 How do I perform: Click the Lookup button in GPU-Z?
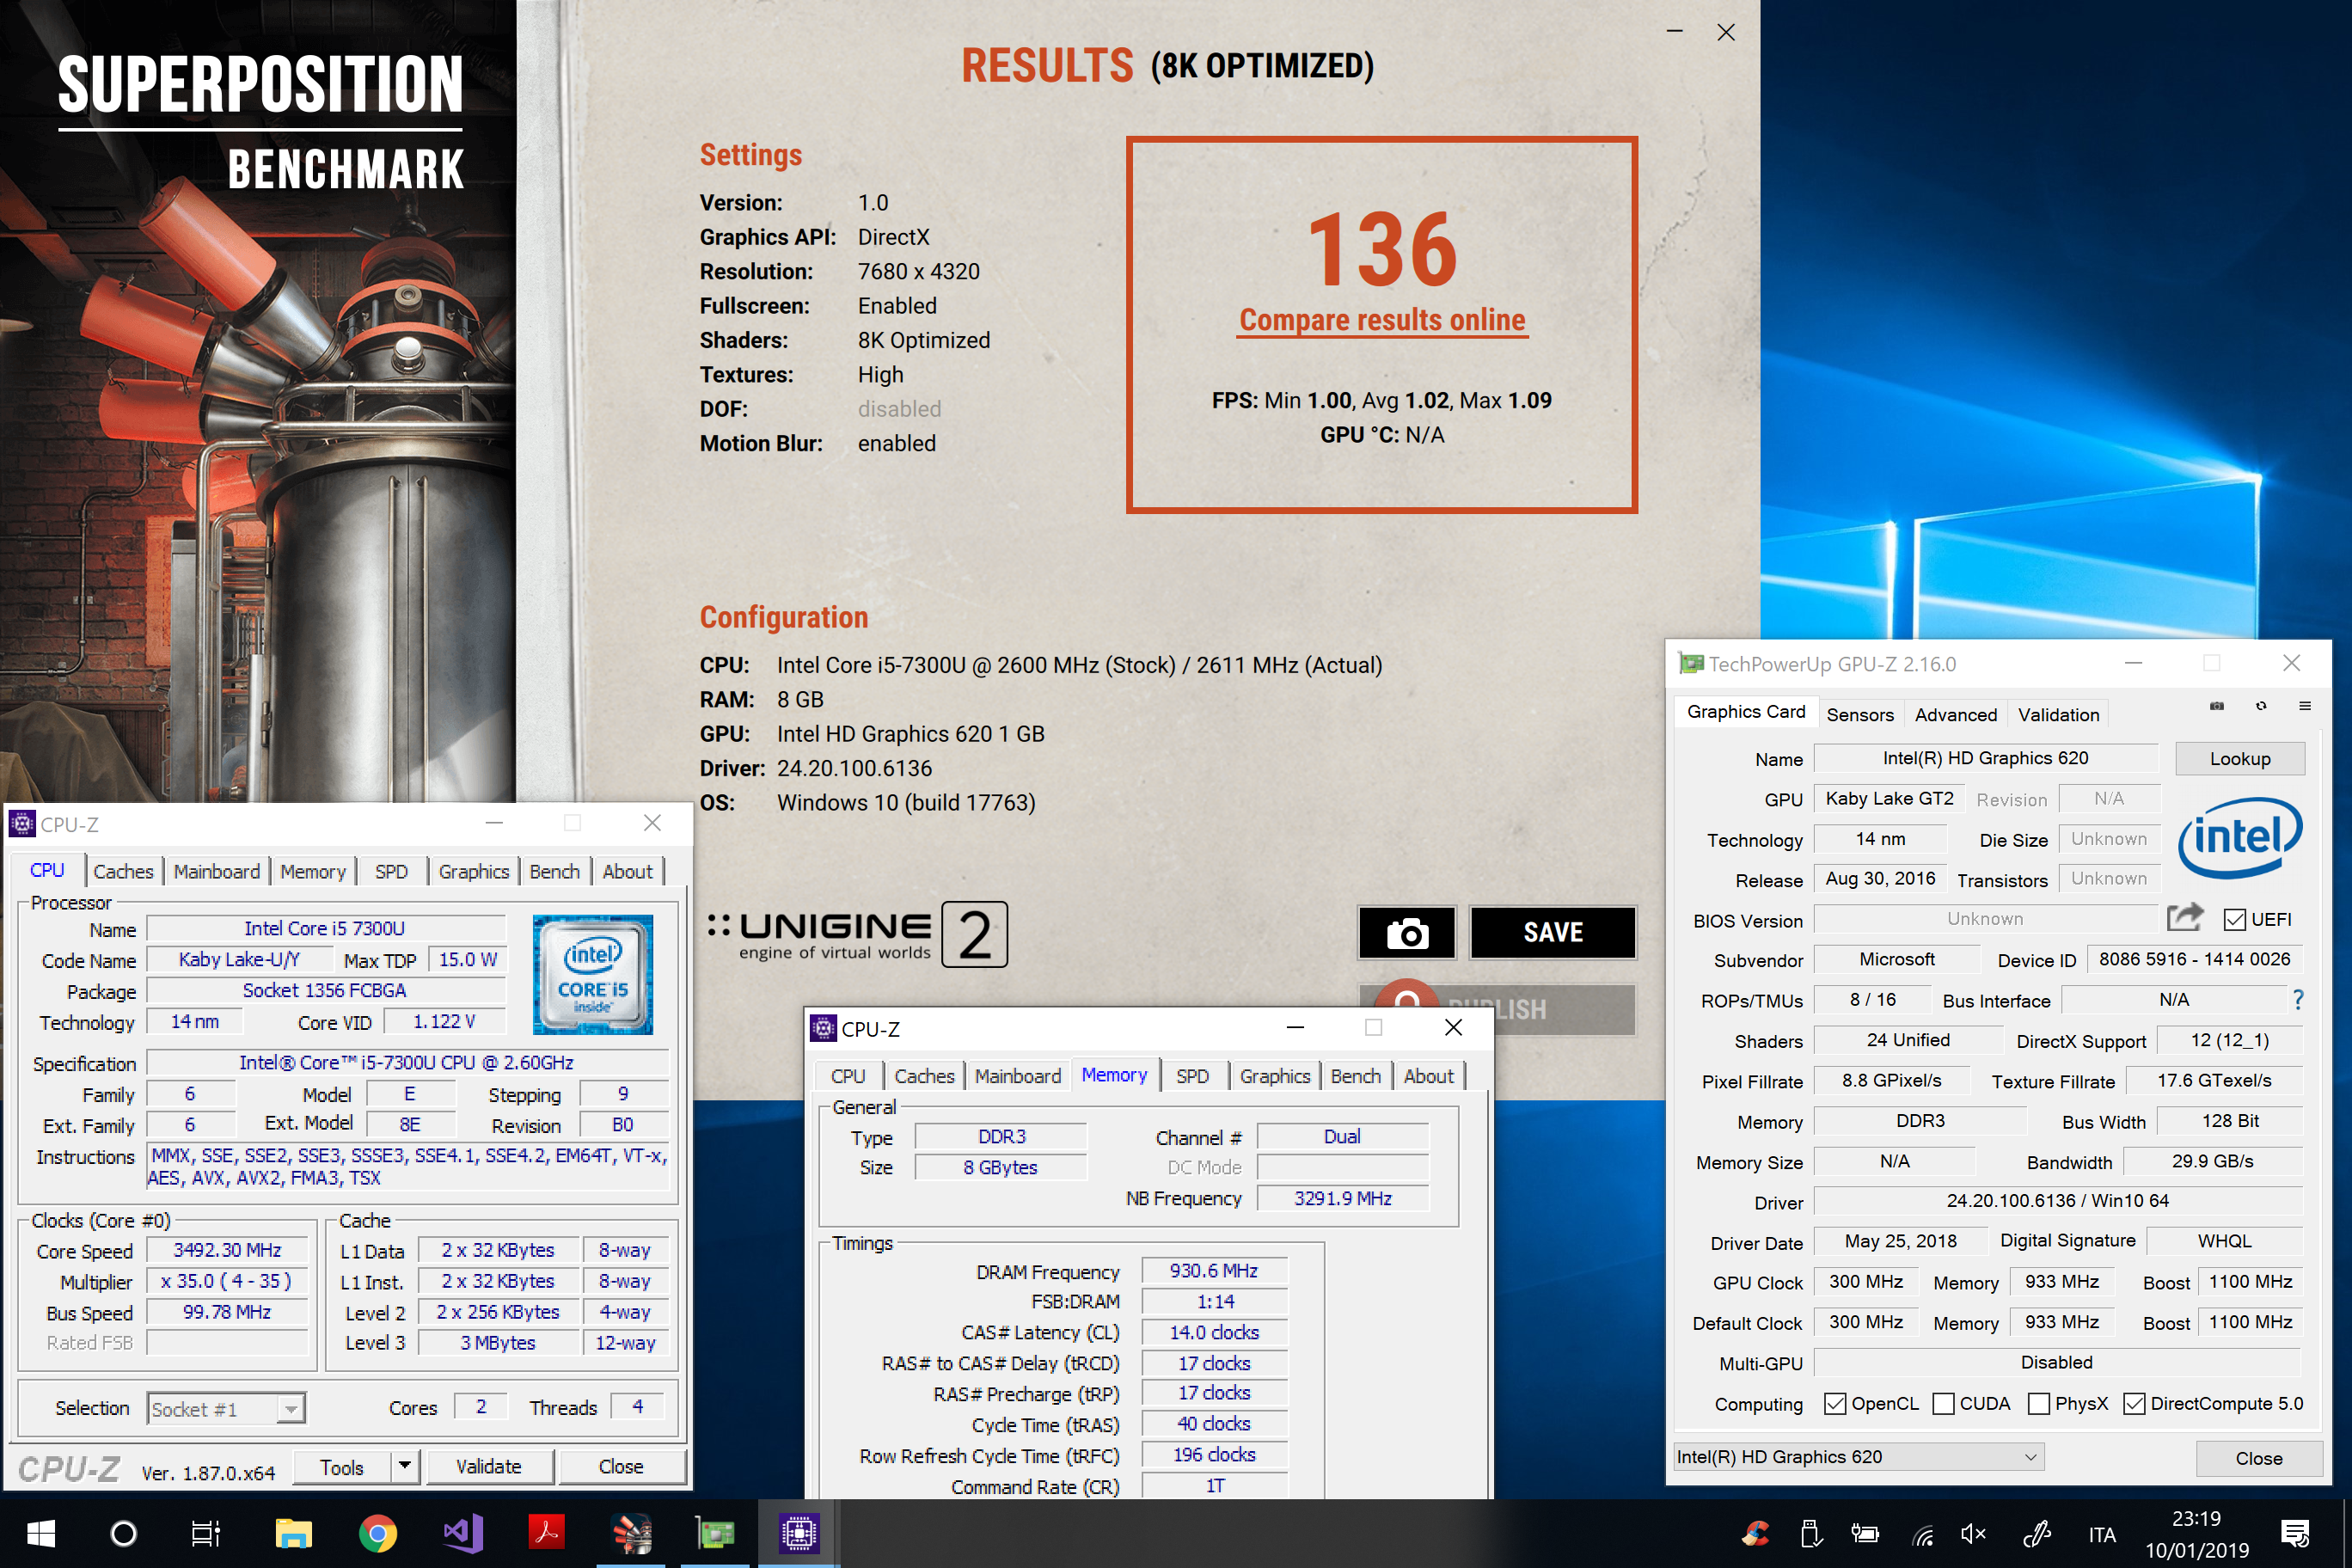click(x=2240, y=759)
